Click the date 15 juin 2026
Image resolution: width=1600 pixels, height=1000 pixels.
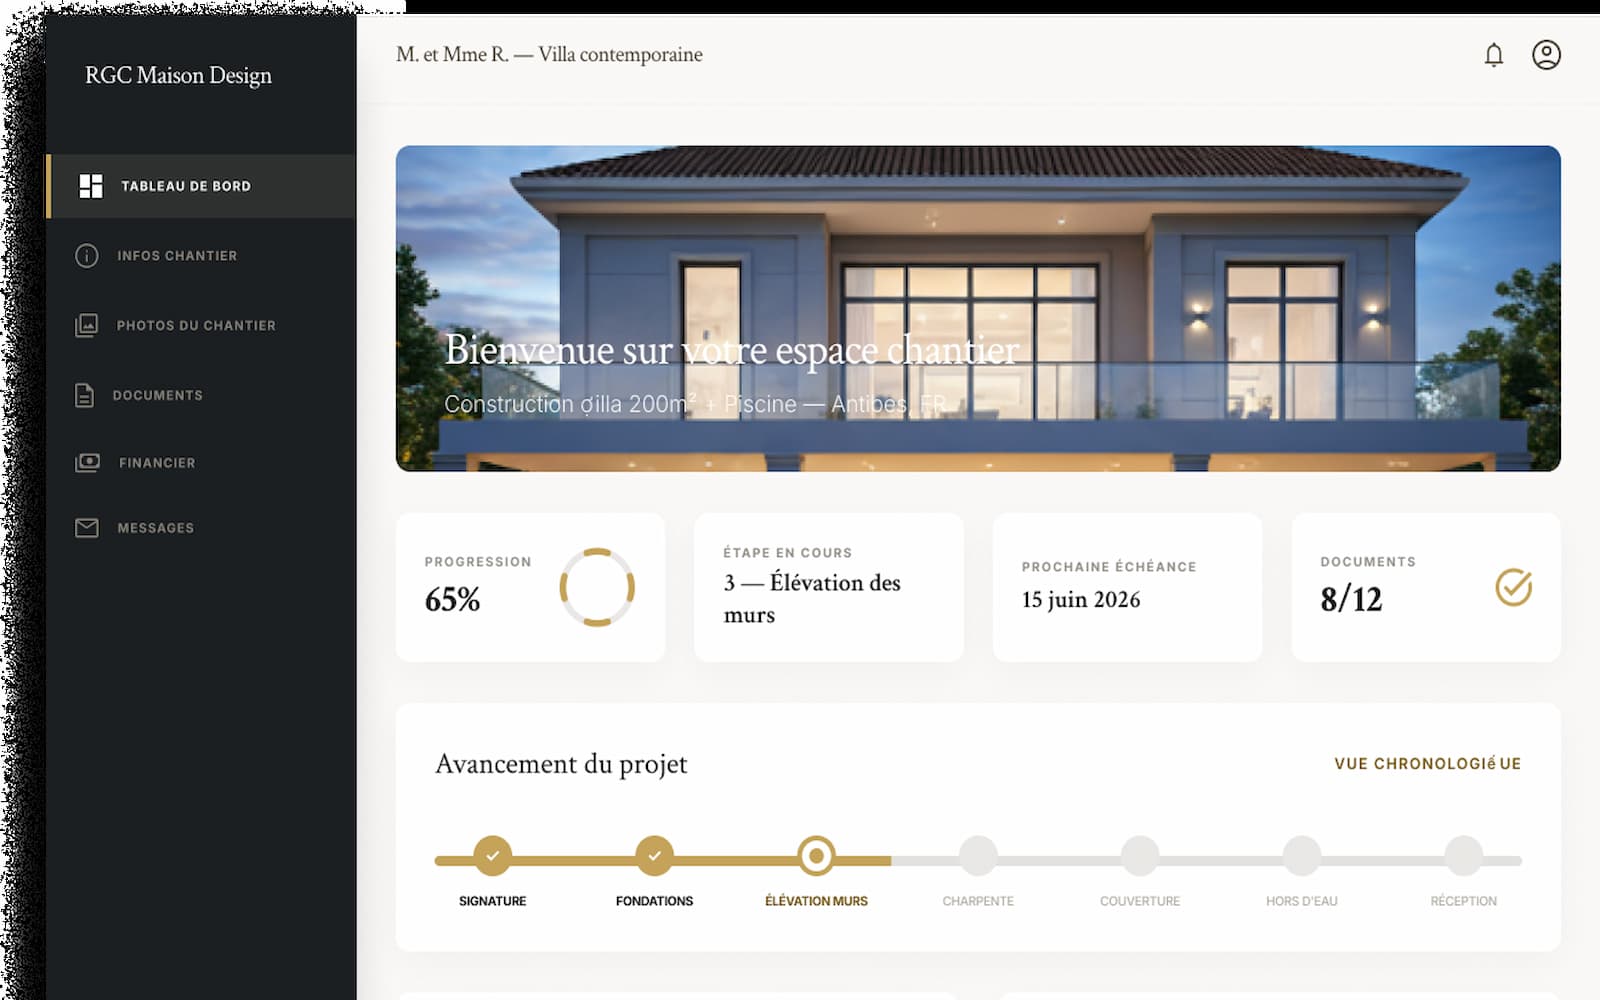click(1081, 600)
